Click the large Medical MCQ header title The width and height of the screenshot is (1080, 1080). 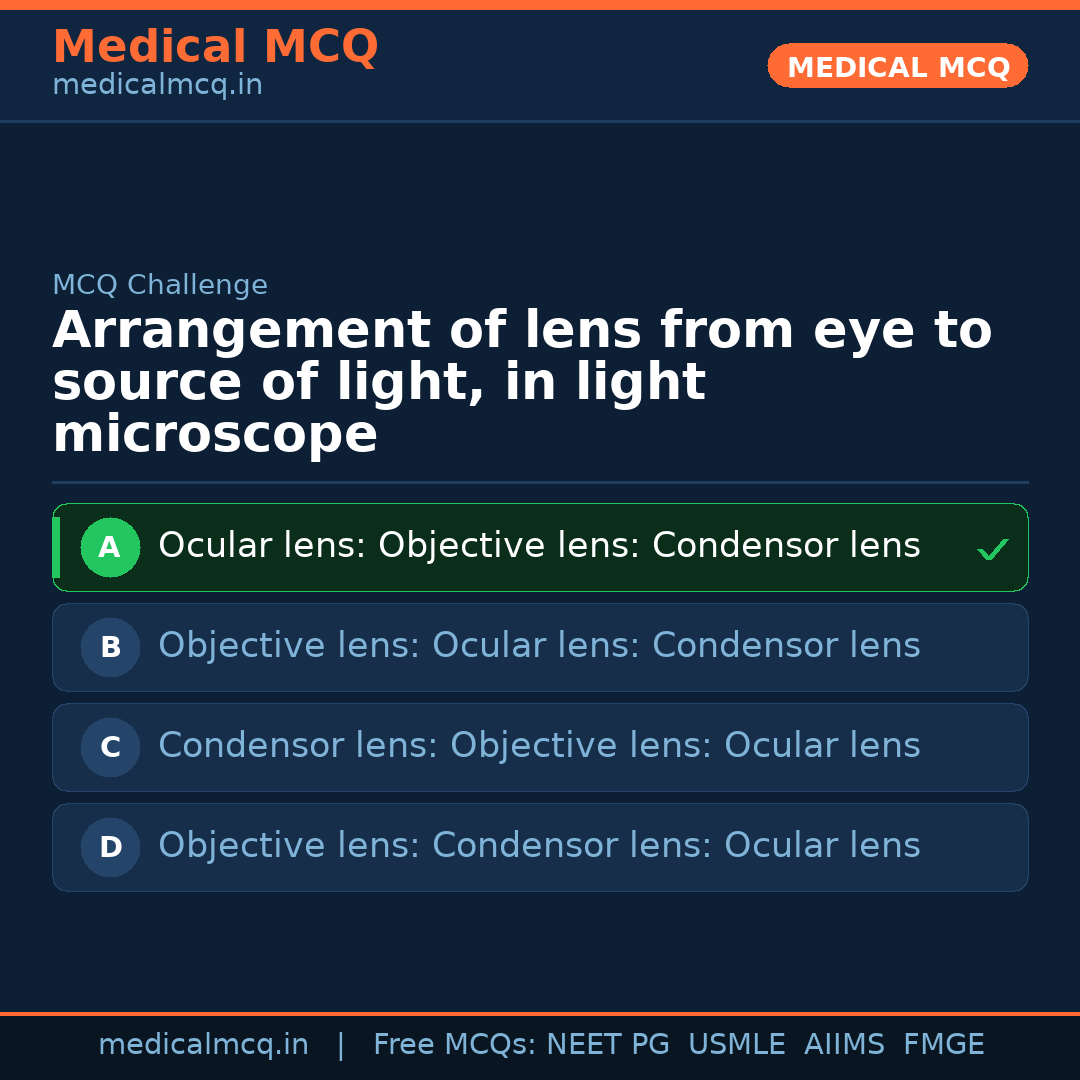pos(215,47)
